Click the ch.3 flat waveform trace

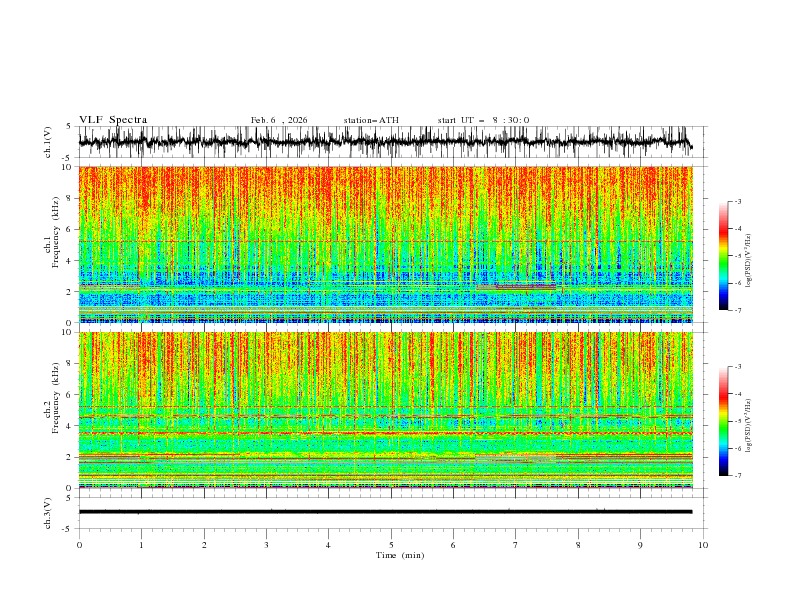385,512
